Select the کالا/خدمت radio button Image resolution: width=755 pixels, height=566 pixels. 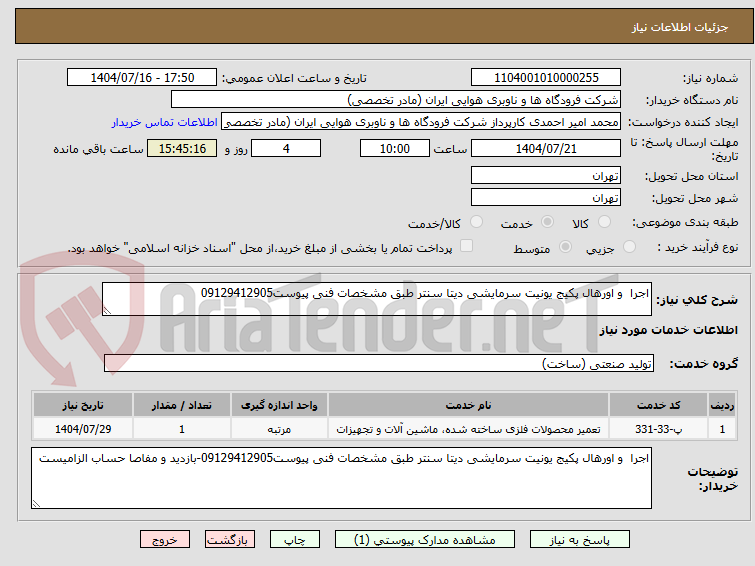(476, 222)
